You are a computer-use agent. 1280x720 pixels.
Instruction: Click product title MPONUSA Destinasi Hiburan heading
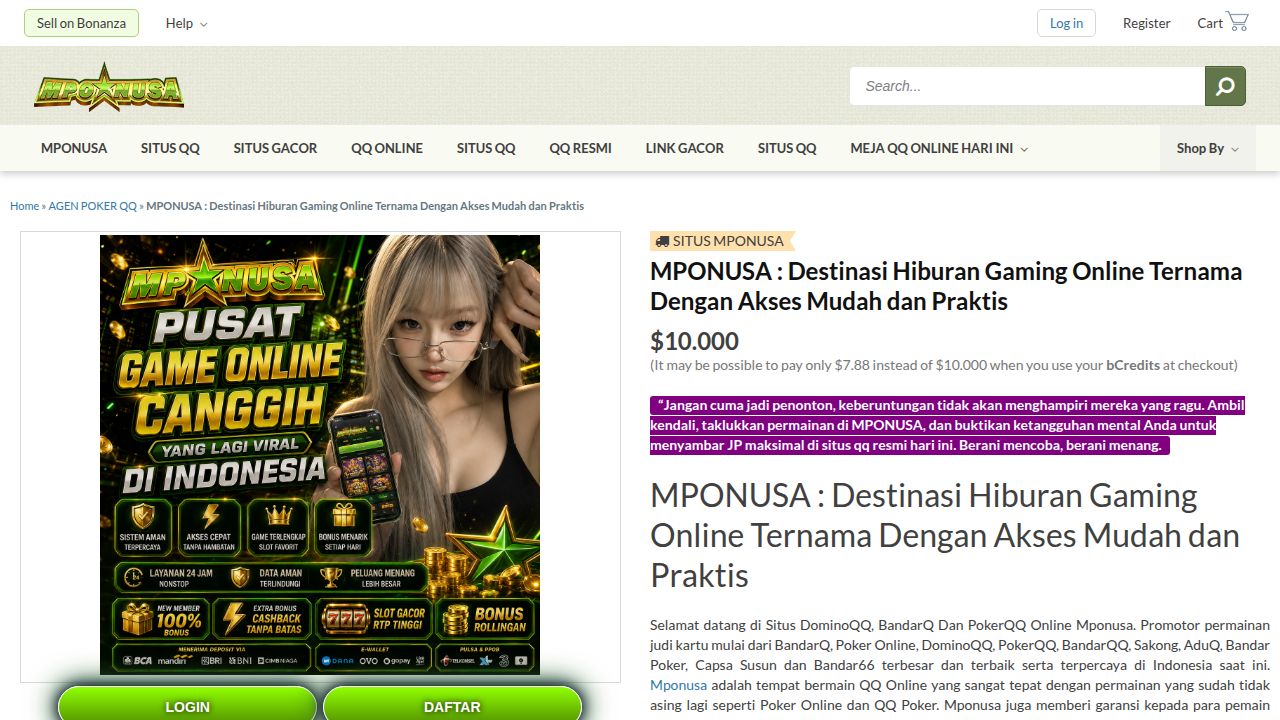pyautogui.click(x=946, y=286)
